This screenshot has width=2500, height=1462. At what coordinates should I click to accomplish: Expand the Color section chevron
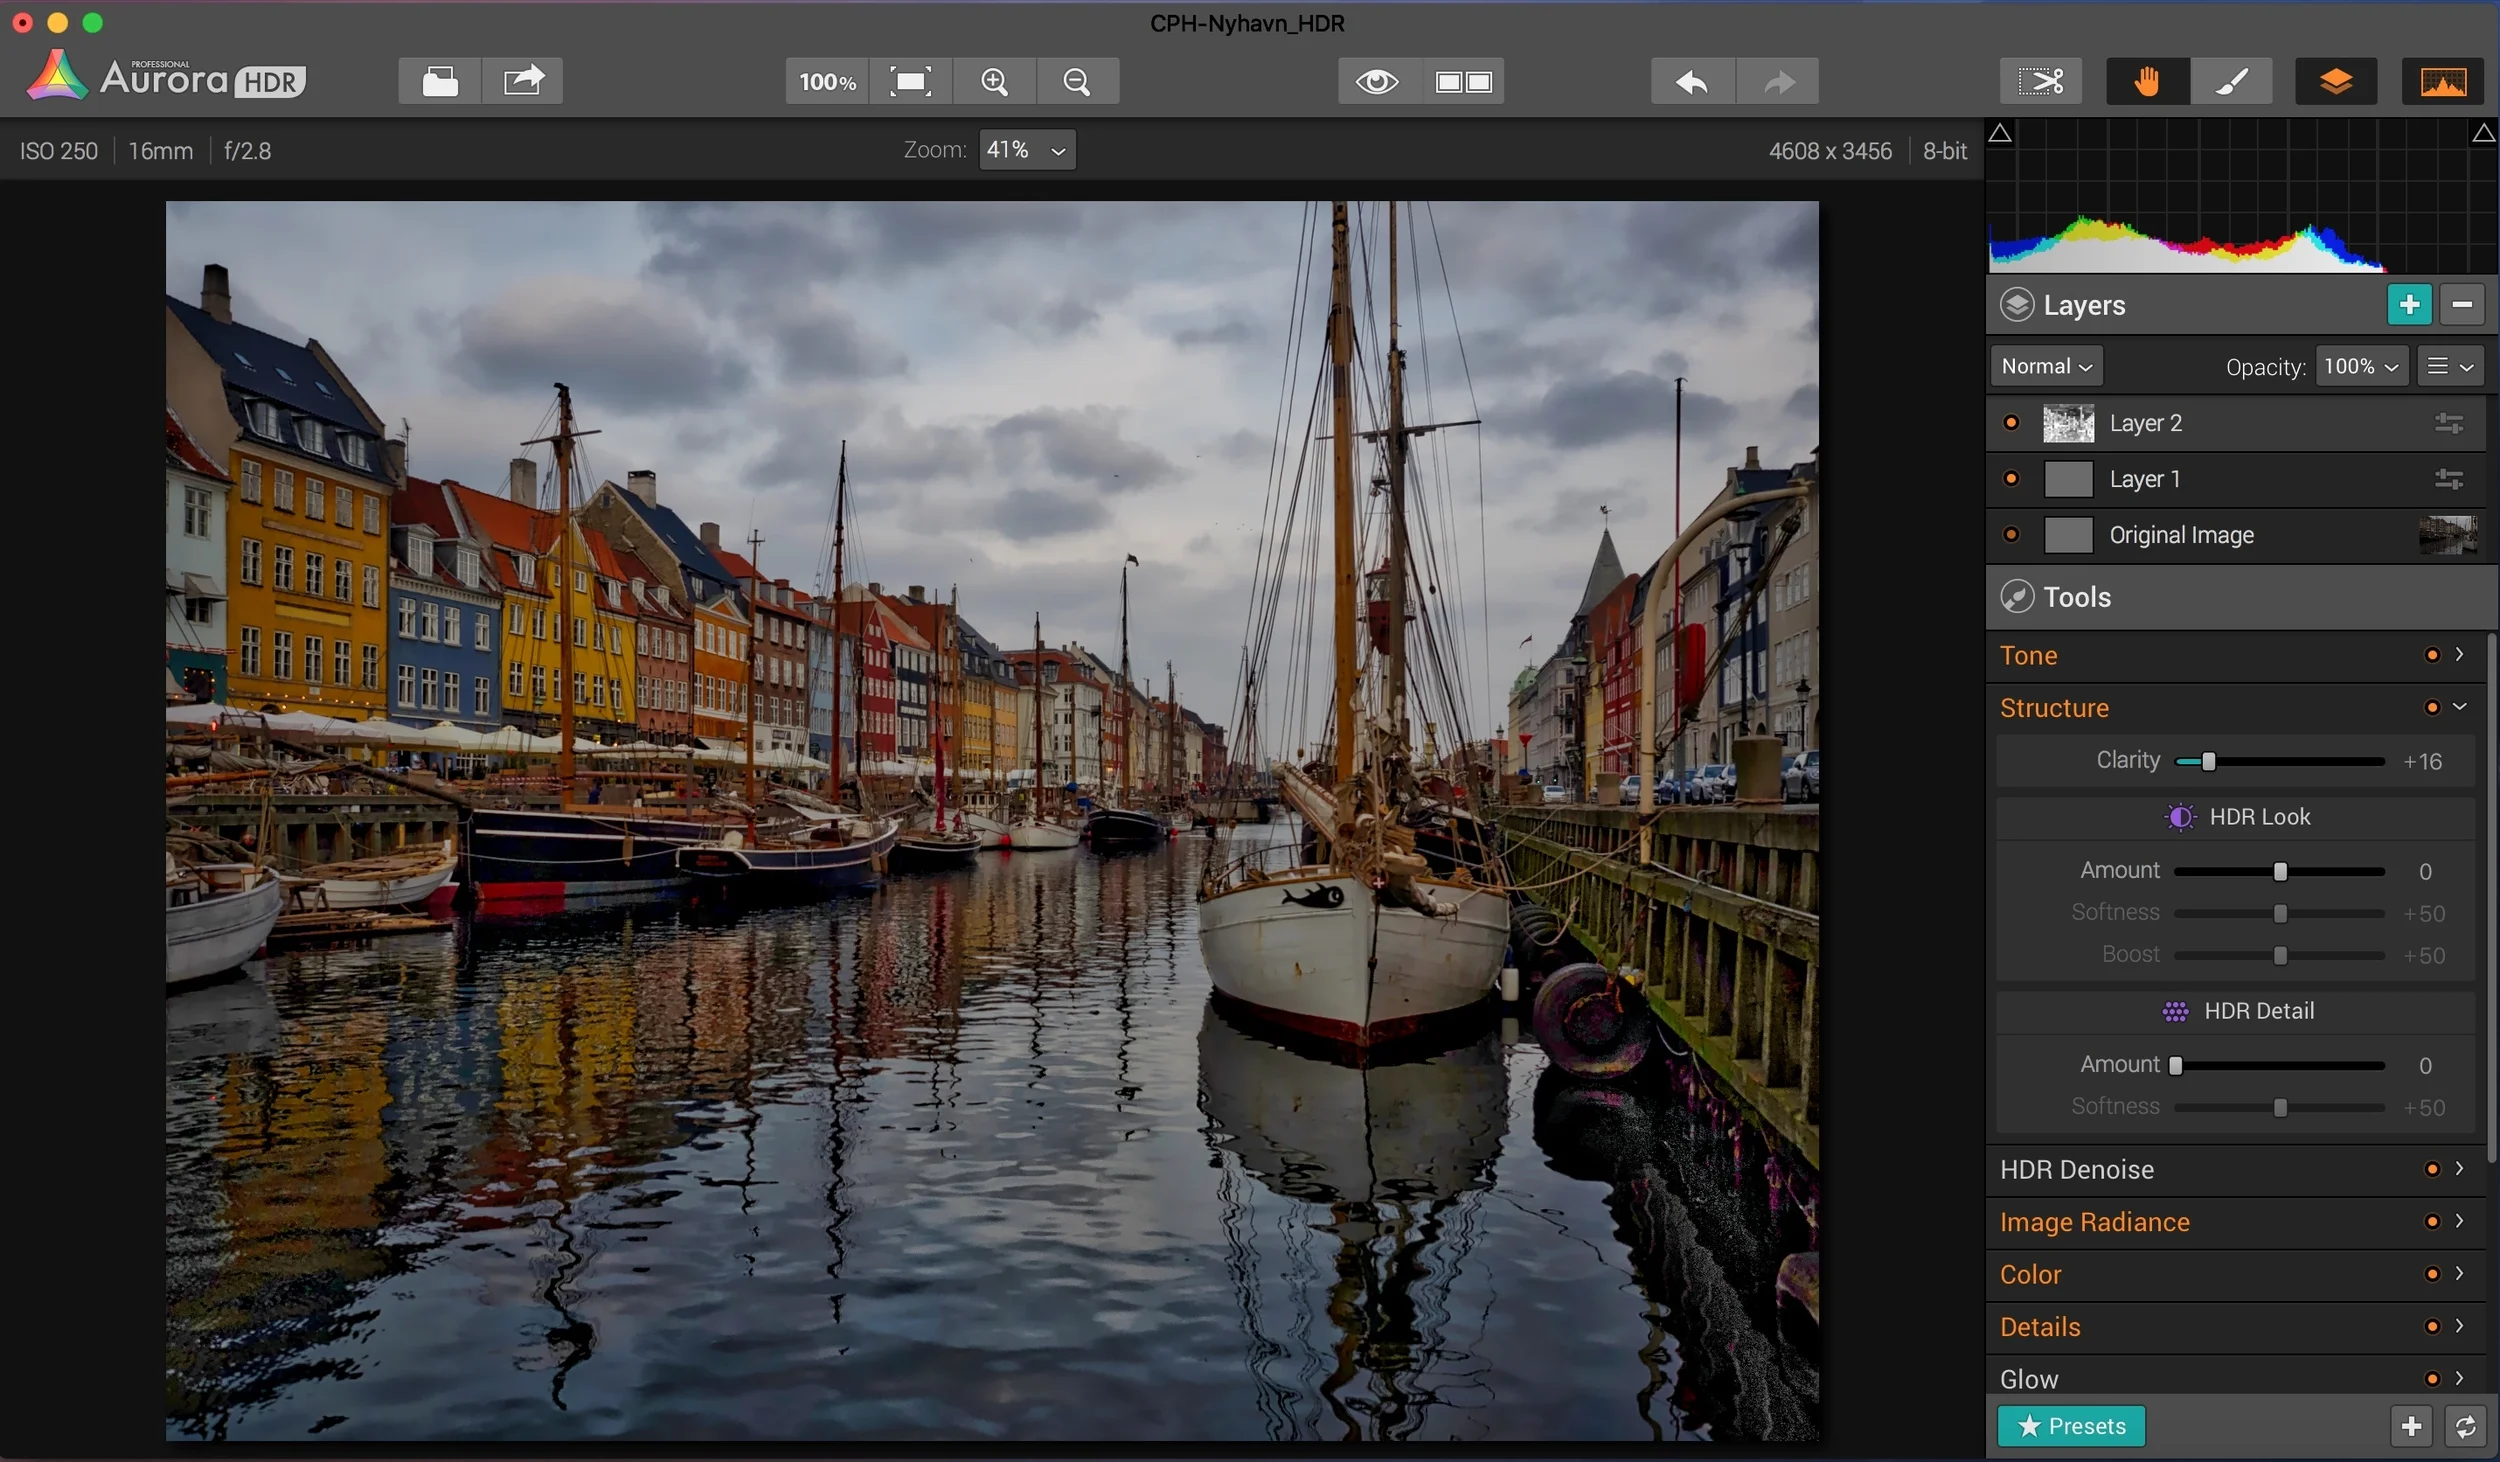(2460, 1274)
